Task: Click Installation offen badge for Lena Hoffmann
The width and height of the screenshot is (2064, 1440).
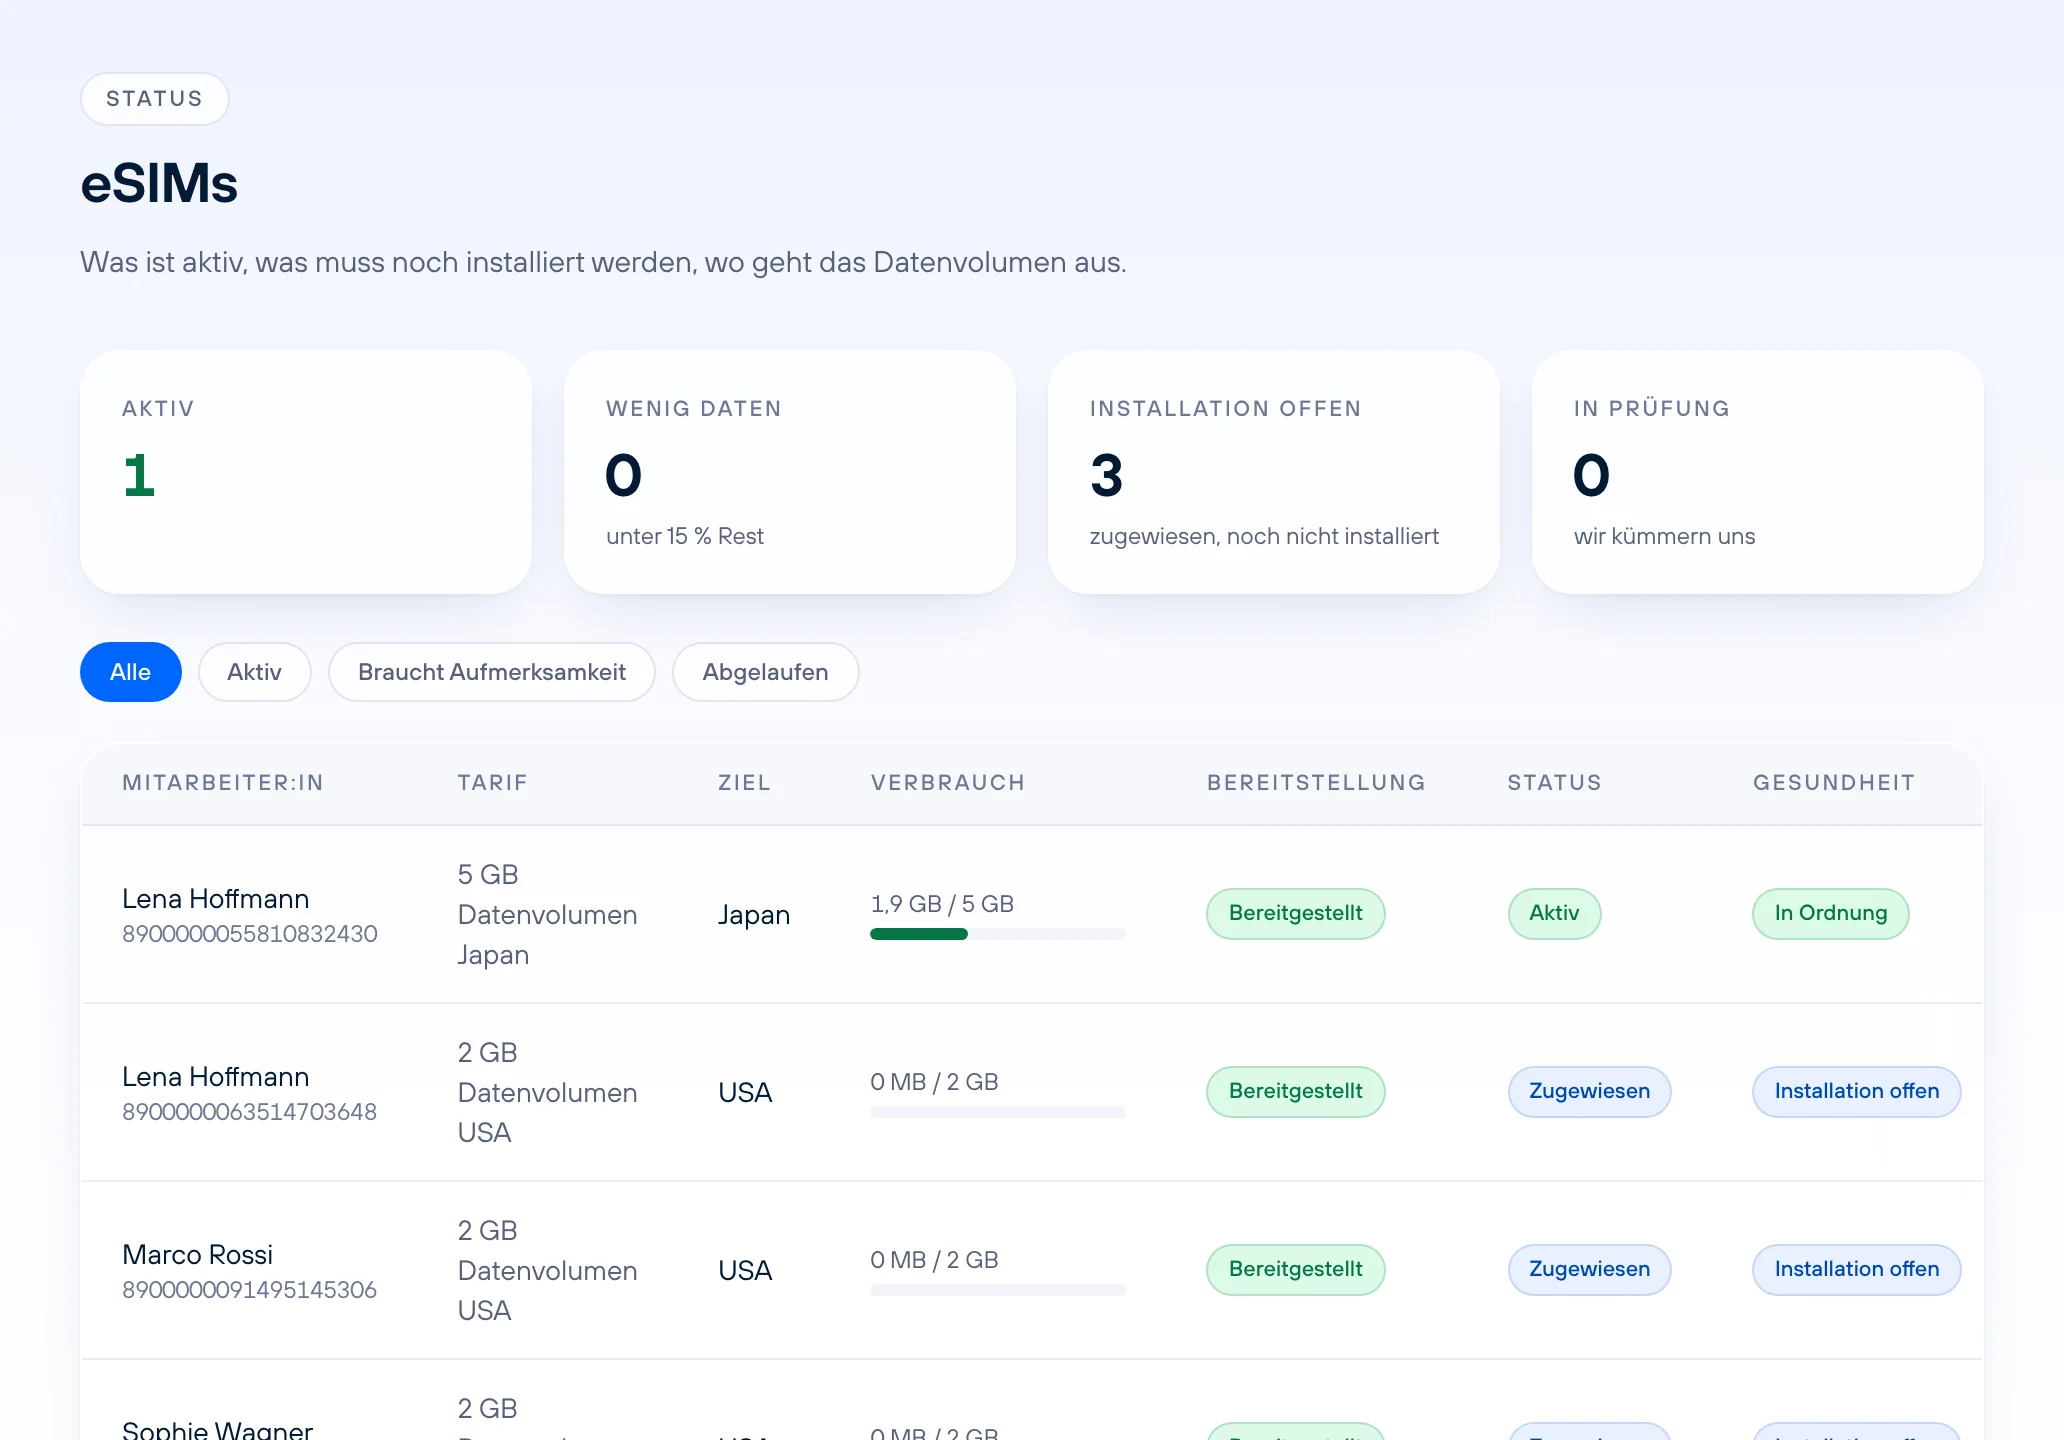Action: click(x=1857, y=1092)
